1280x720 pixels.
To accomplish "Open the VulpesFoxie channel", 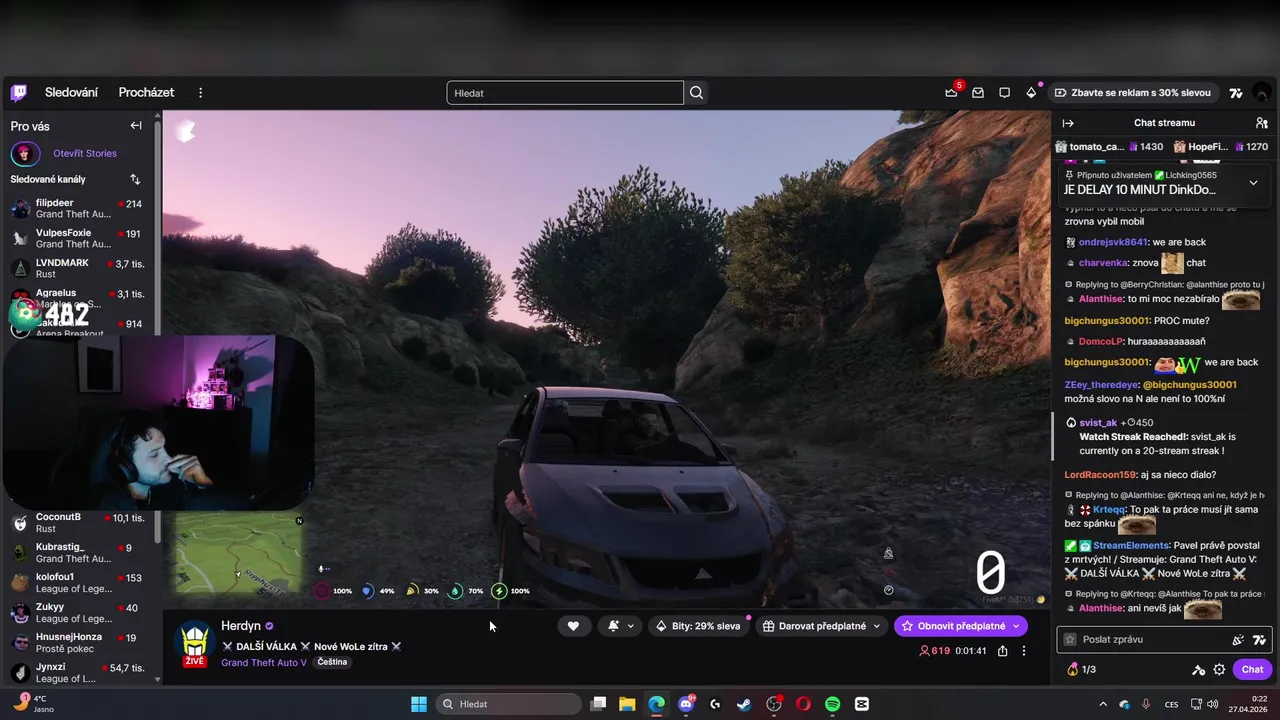I will 80,238.
